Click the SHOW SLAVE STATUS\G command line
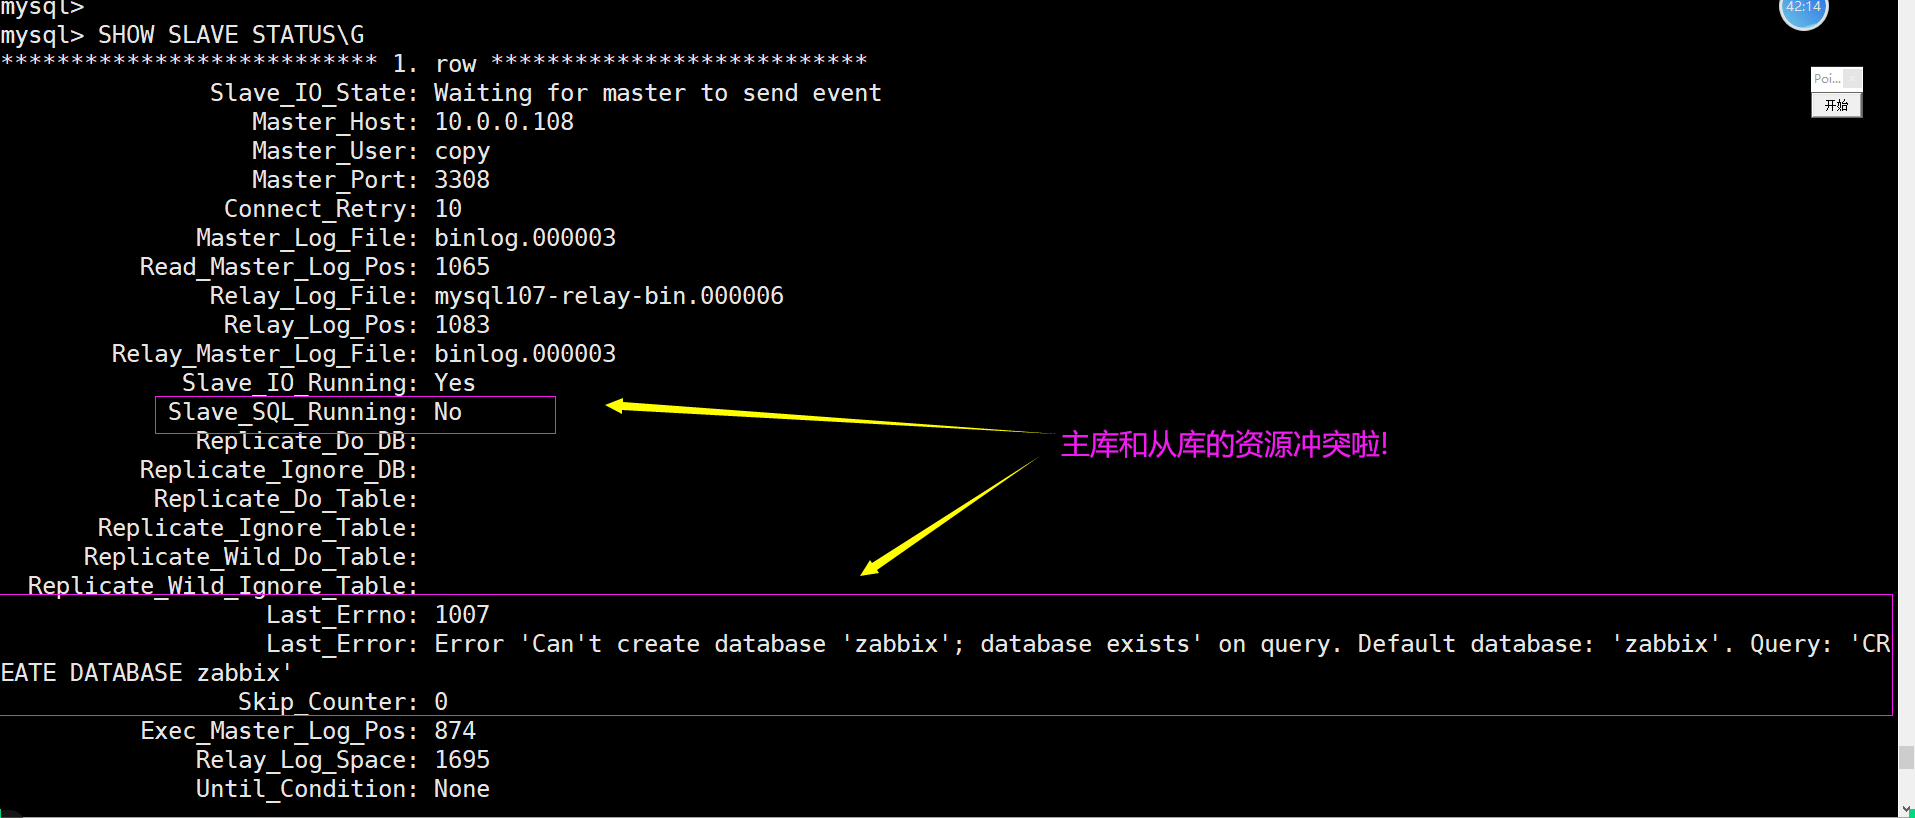This screenshot has height=818, width=1915. (230, 35)
